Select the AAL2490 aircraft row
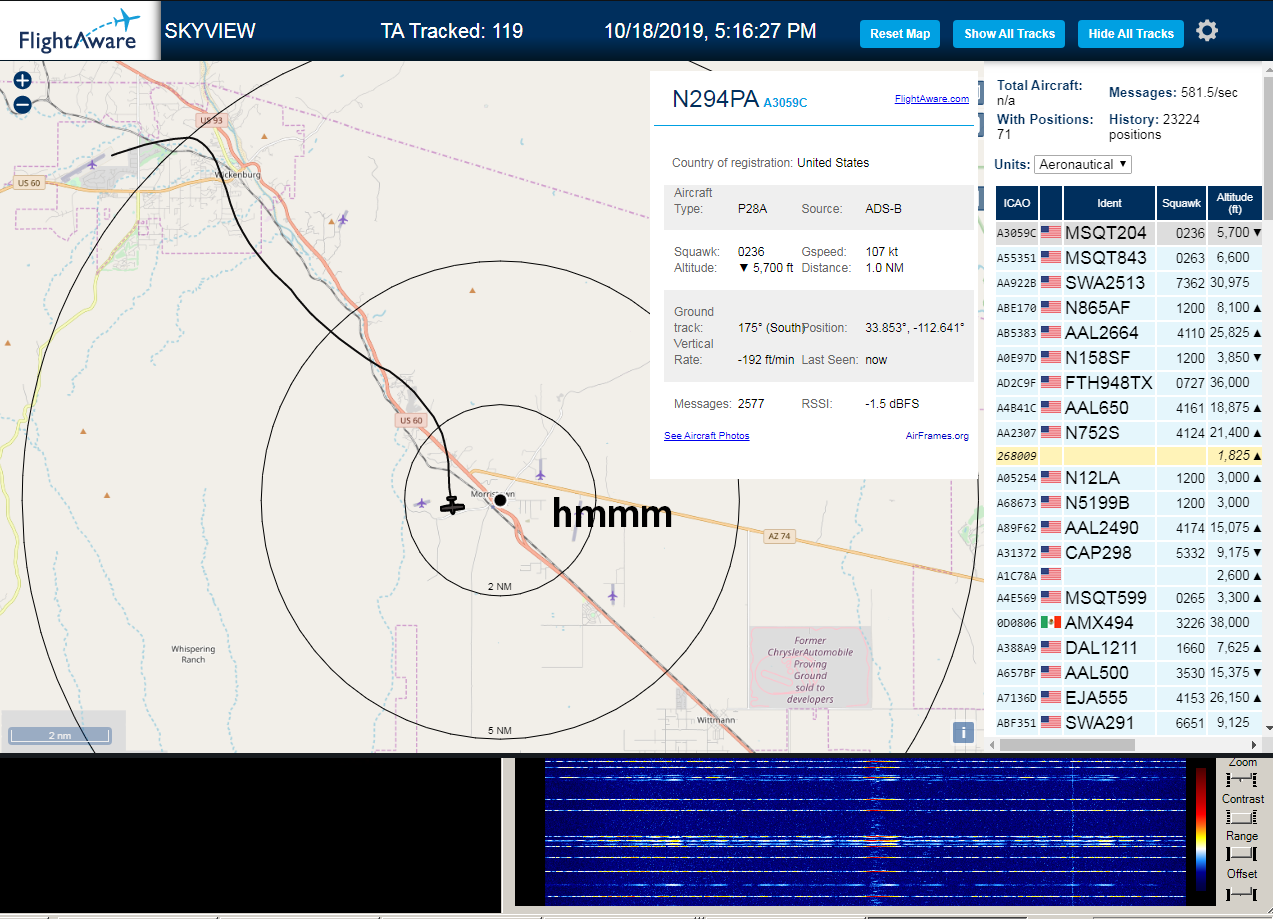 tap(1129, 527)
